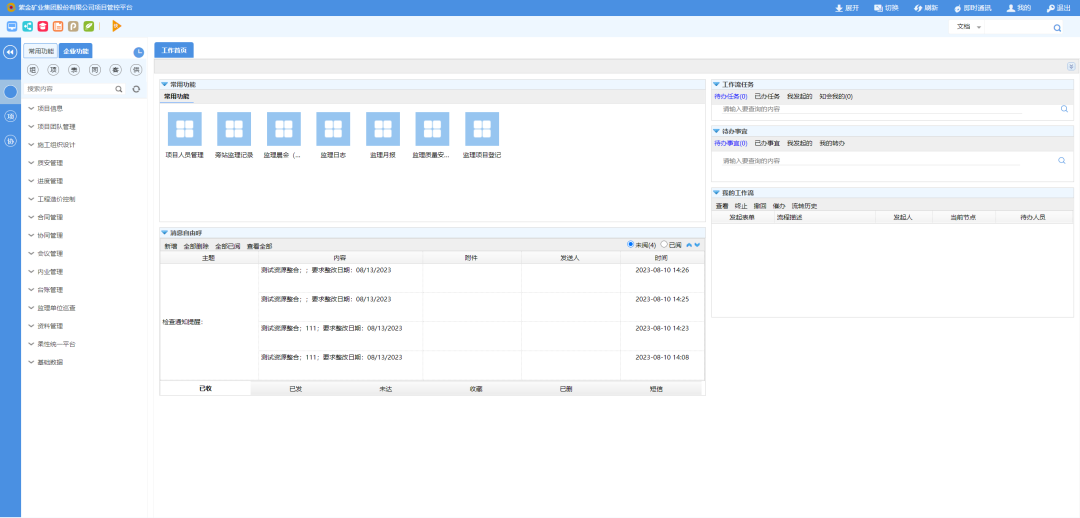The height and width of the screenshot is (518, 1080).
Task: Switch to the 常用功能 sidebar tab
Action: click(x=41, y=51)
